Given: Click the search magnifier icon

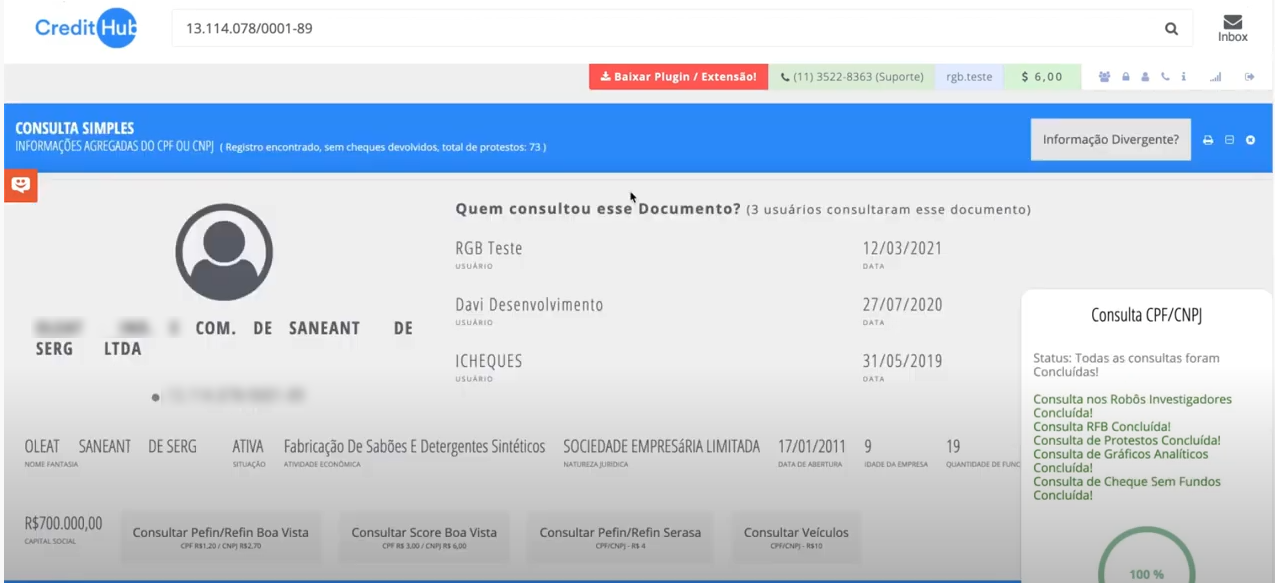Looking at the screenshot, I should pos(1170,28).
